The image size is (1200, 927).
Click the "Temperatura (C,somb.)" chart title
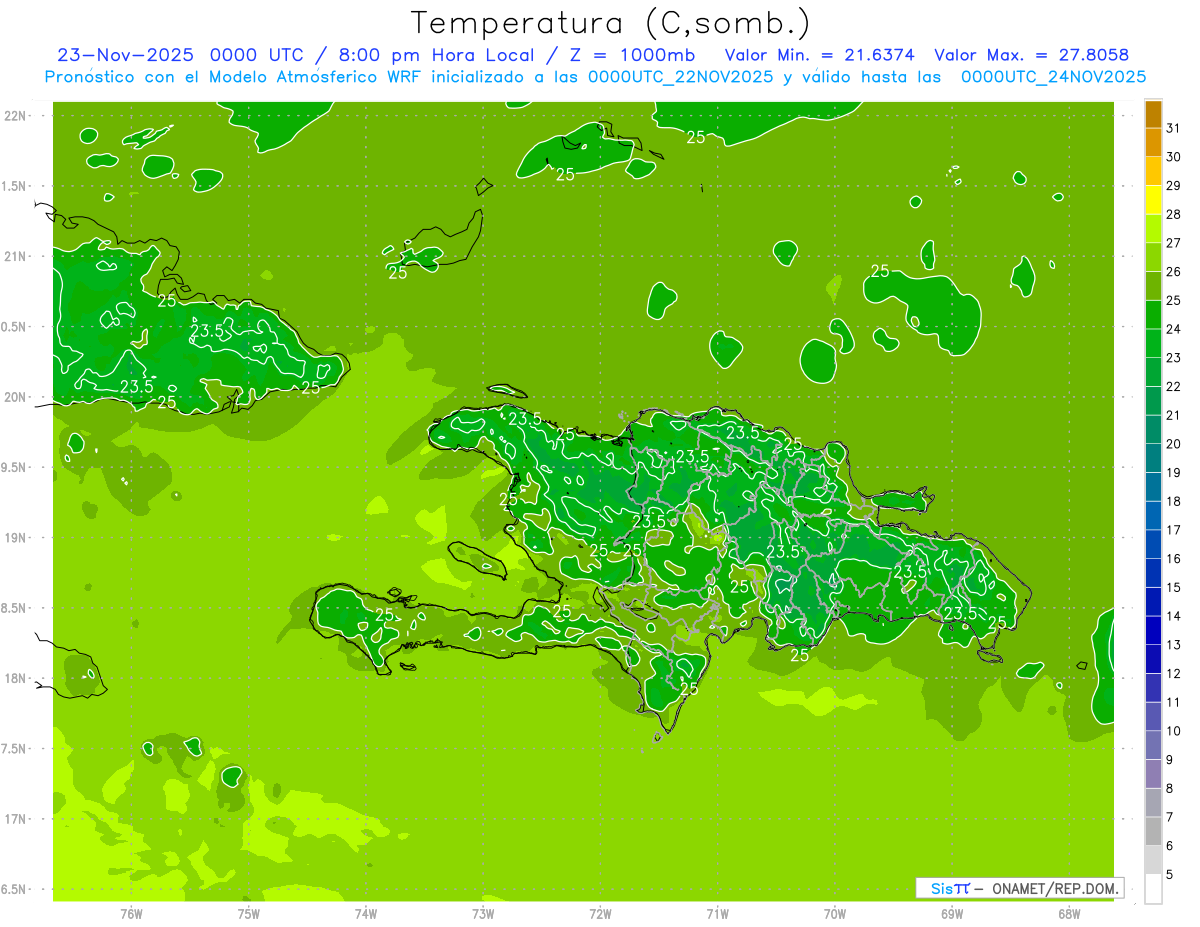tap(611, 23)
